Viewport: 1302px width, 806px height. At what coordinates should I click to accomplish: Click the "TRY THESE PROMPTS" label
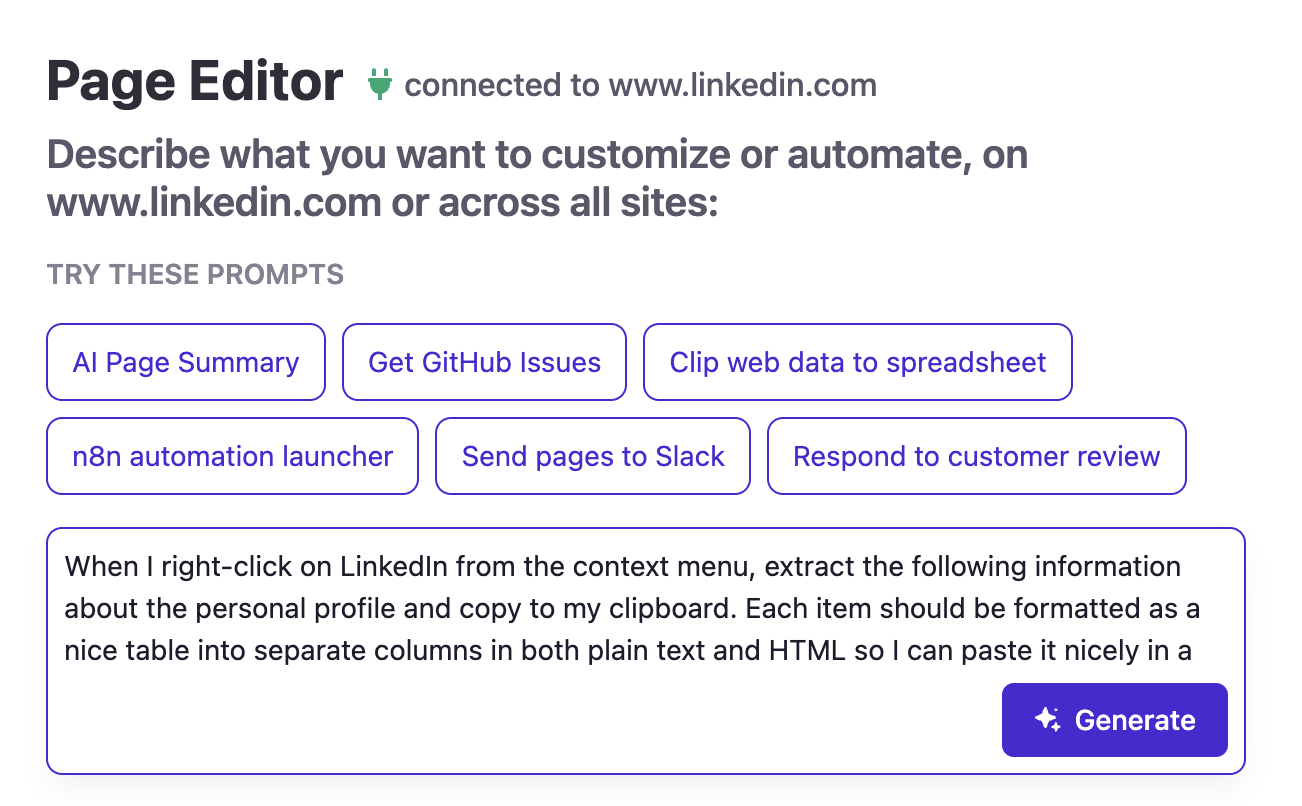click(x=195, y=274)
